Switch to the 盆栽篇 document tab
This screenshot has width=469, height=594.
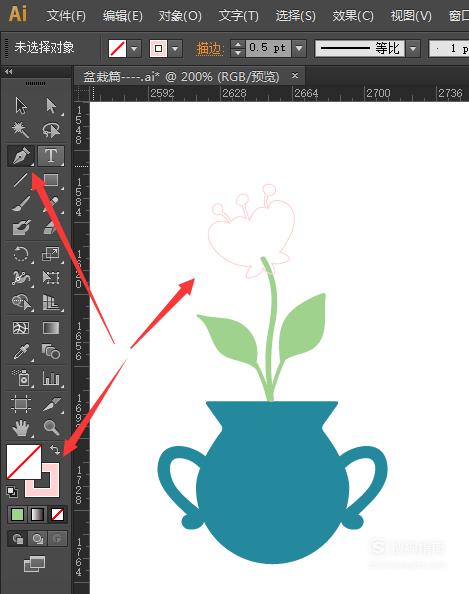pos(181,77)
